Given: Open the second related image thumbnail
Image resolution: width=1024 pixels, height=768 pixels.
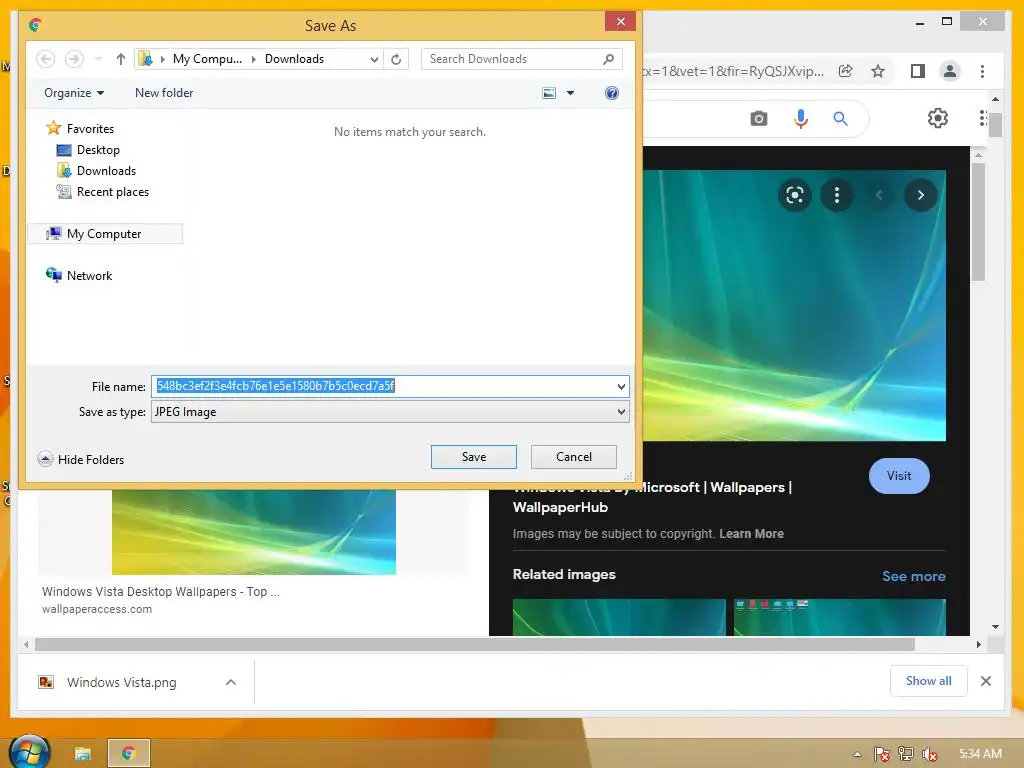Looking at the screenshot, I should [840, 617].
